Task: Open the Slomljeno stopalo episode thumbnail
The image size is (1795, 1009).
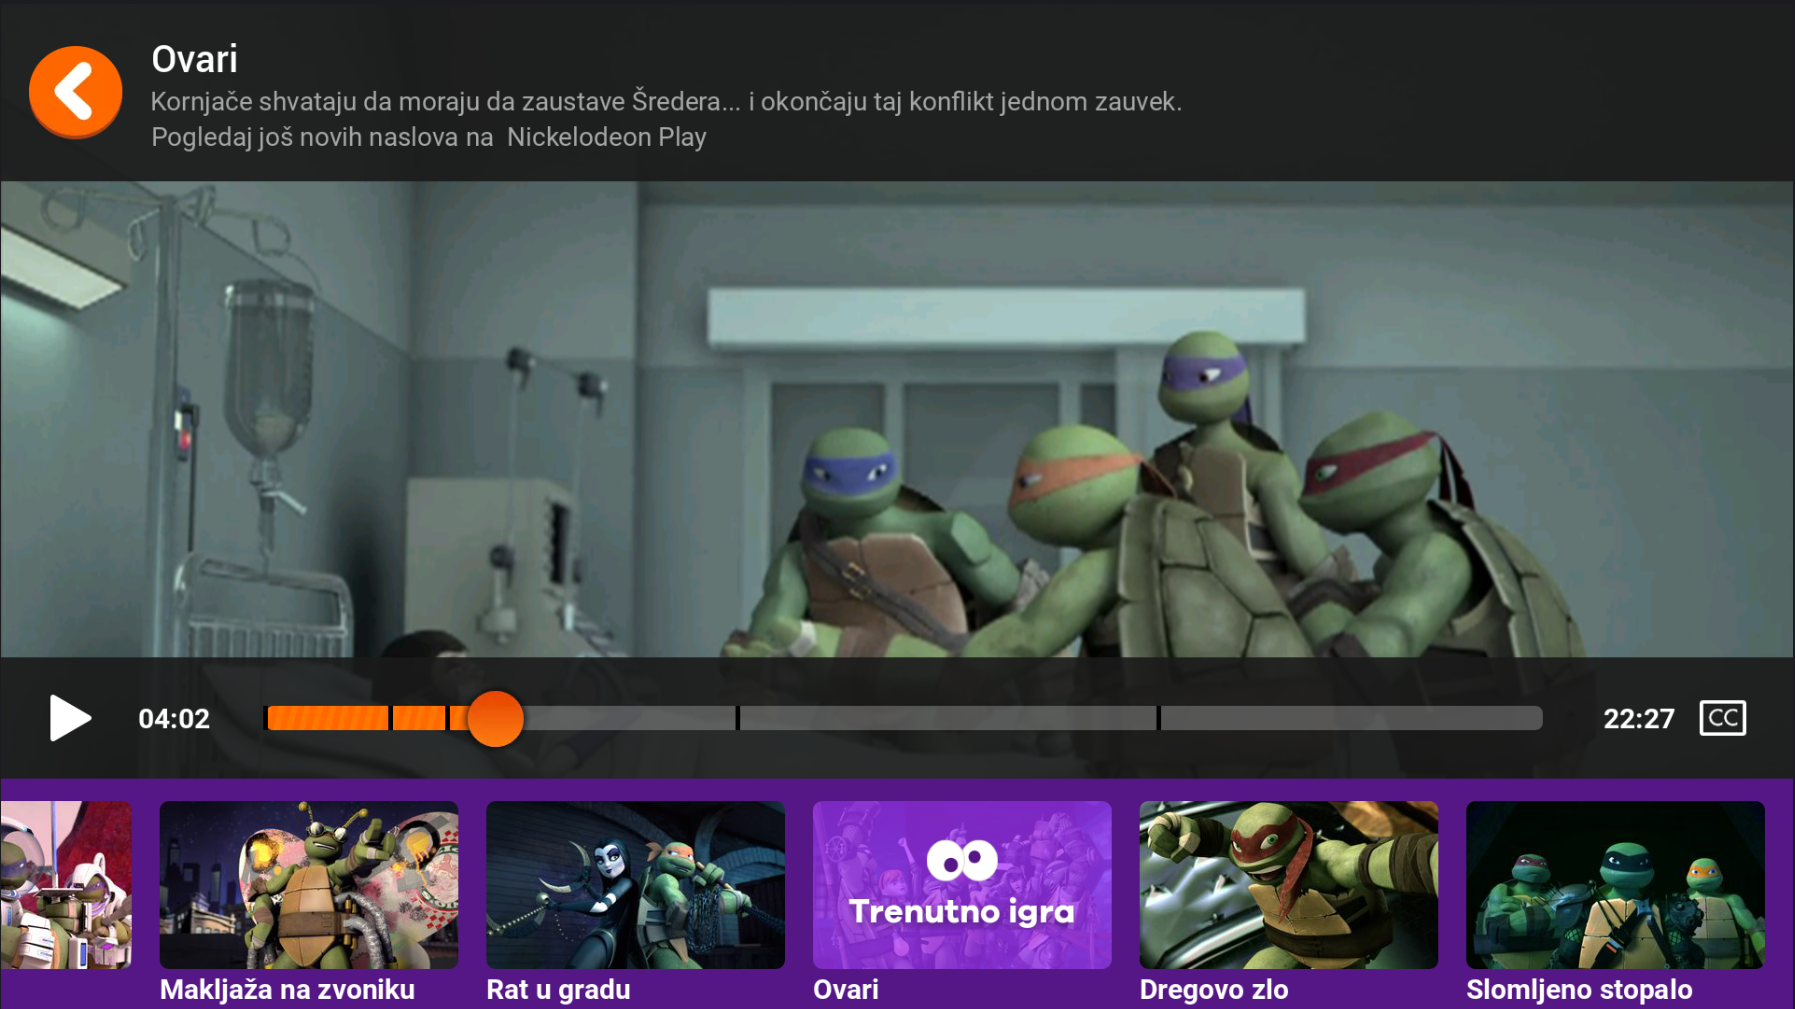Action: coord(1614,884)
